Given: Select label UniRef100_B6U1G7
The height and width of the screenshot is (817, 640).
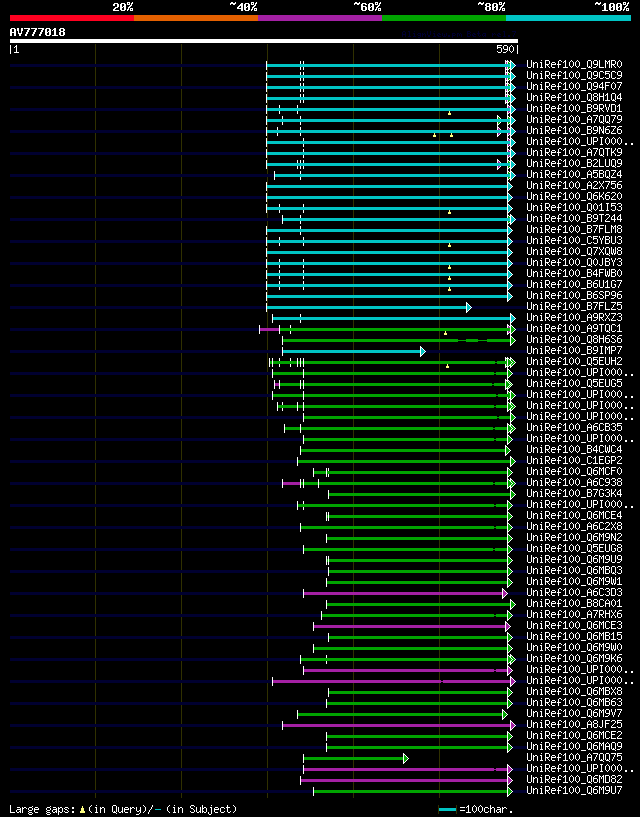Looking at the screenshot, I should 574,284.
